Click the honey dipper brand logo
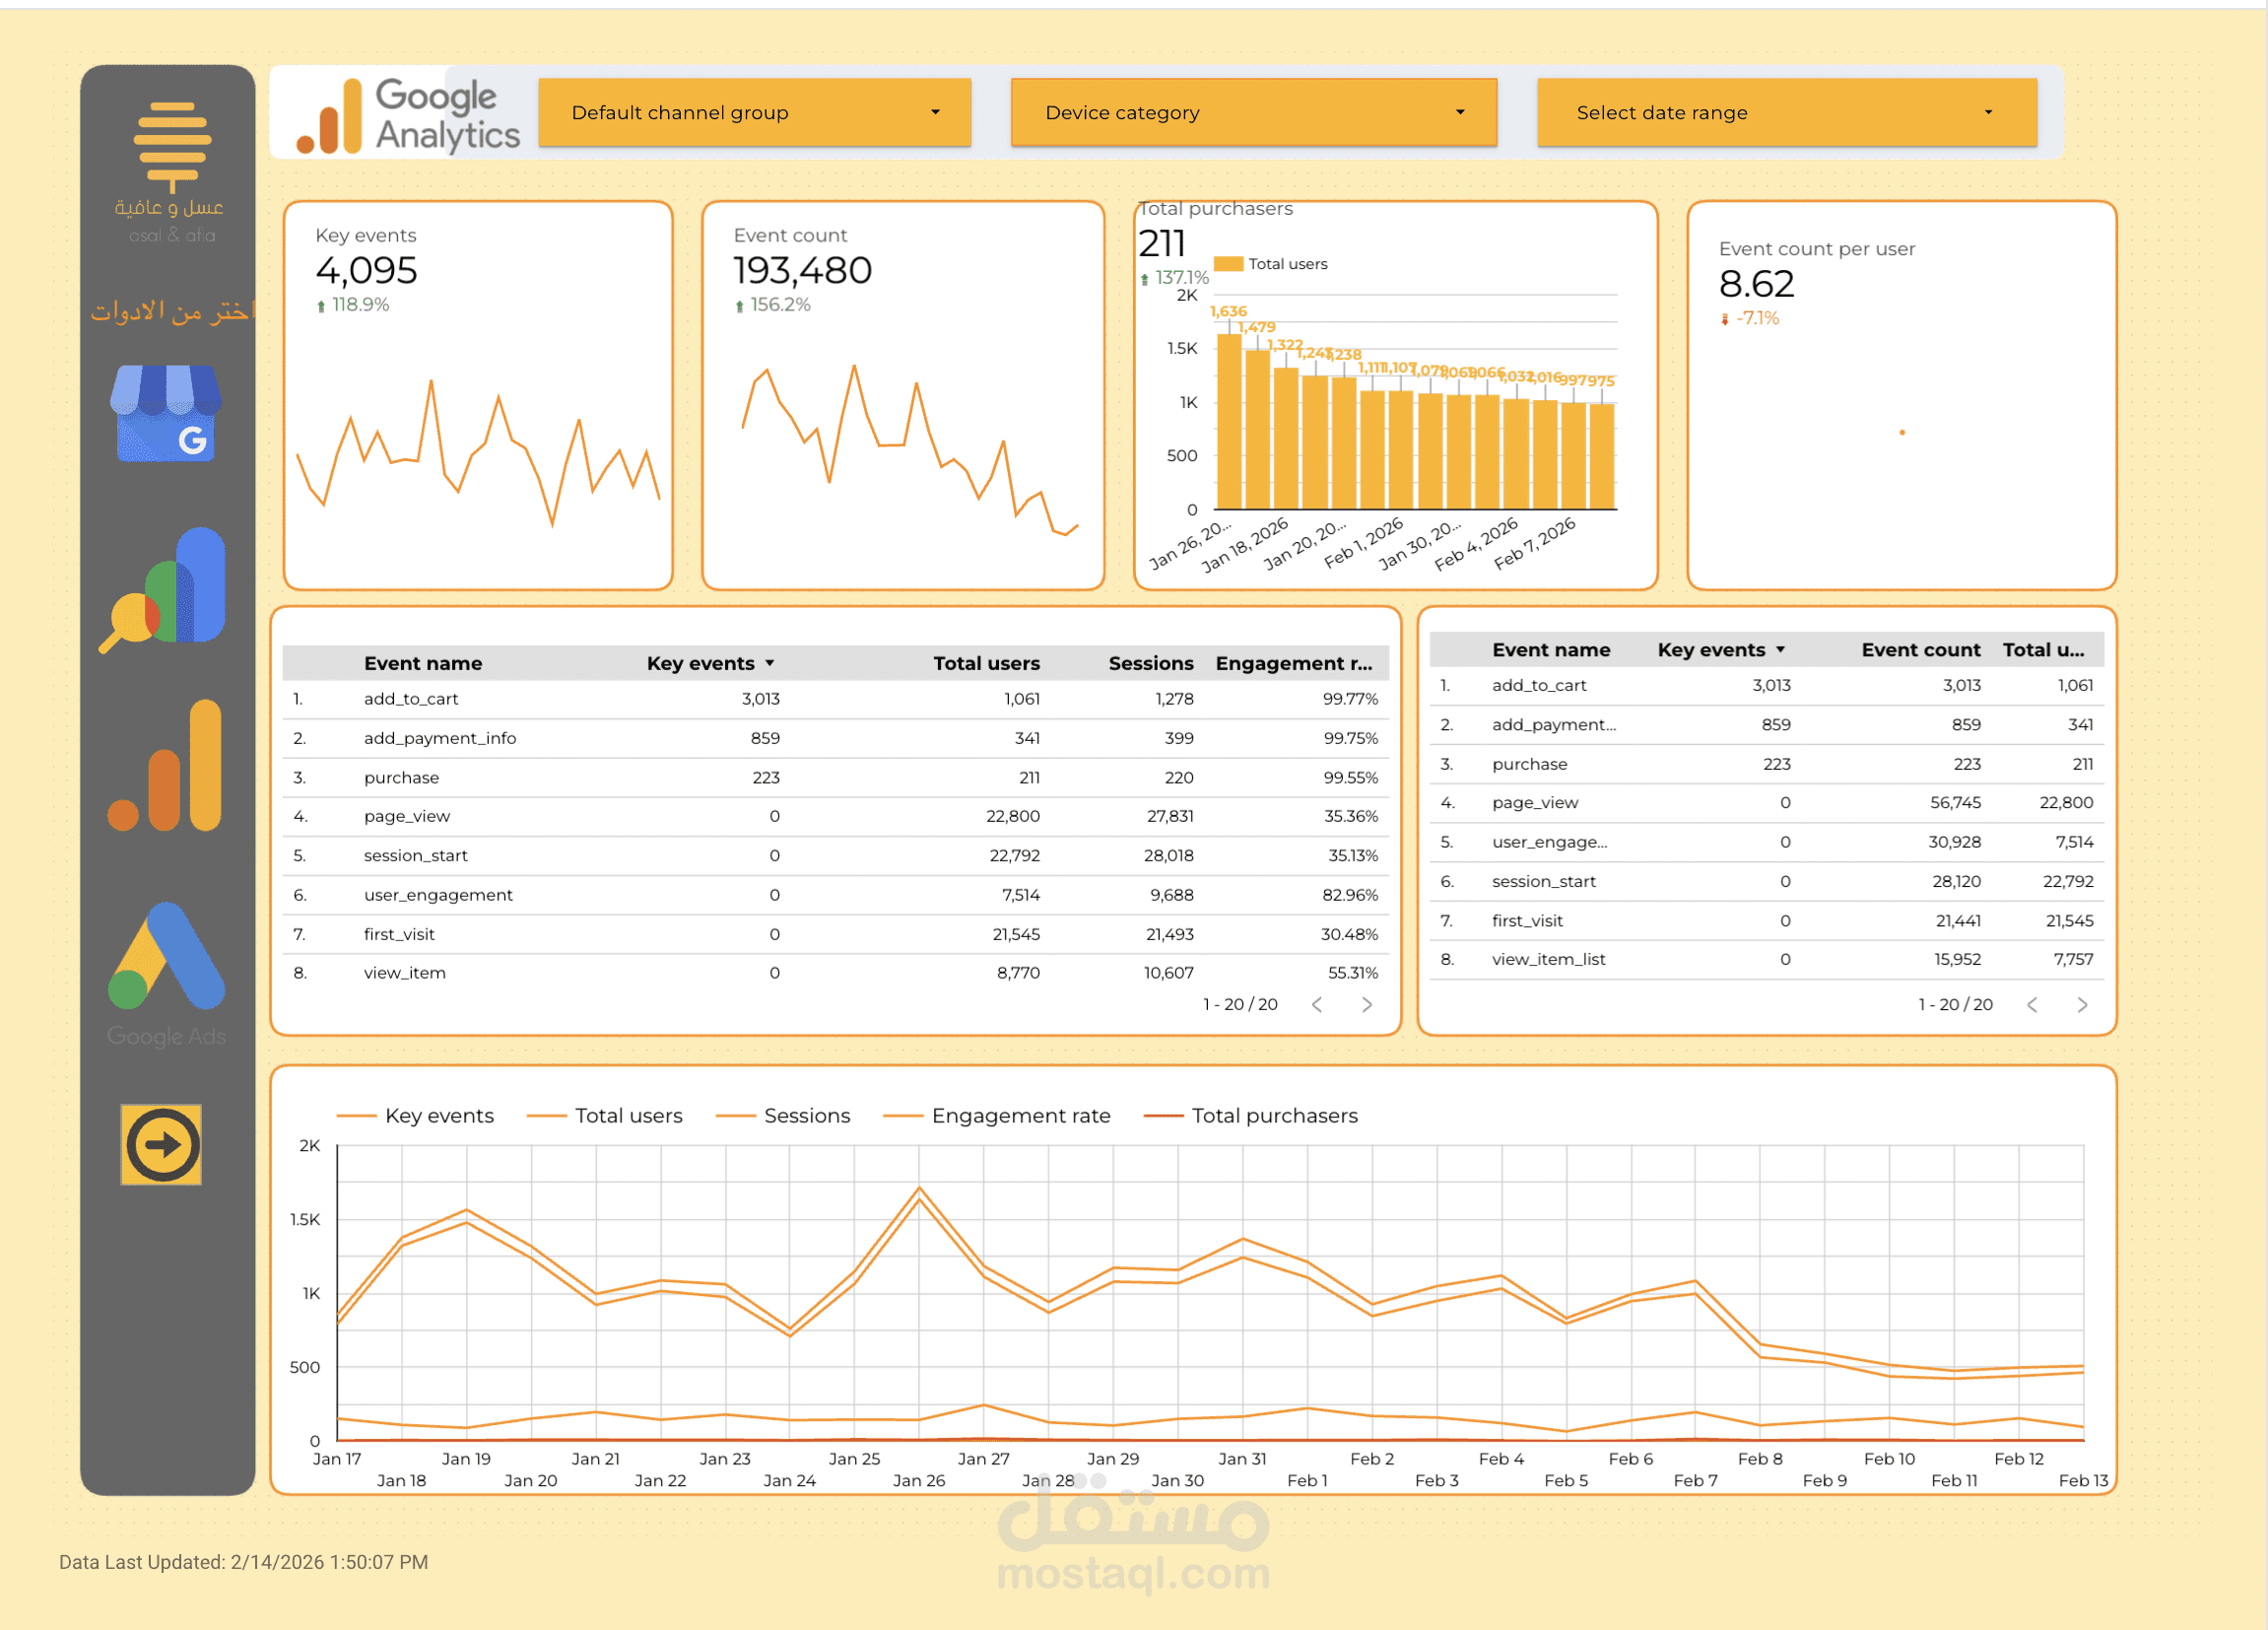Screen dimensions: 2268x1630 (x=172, y=146)
